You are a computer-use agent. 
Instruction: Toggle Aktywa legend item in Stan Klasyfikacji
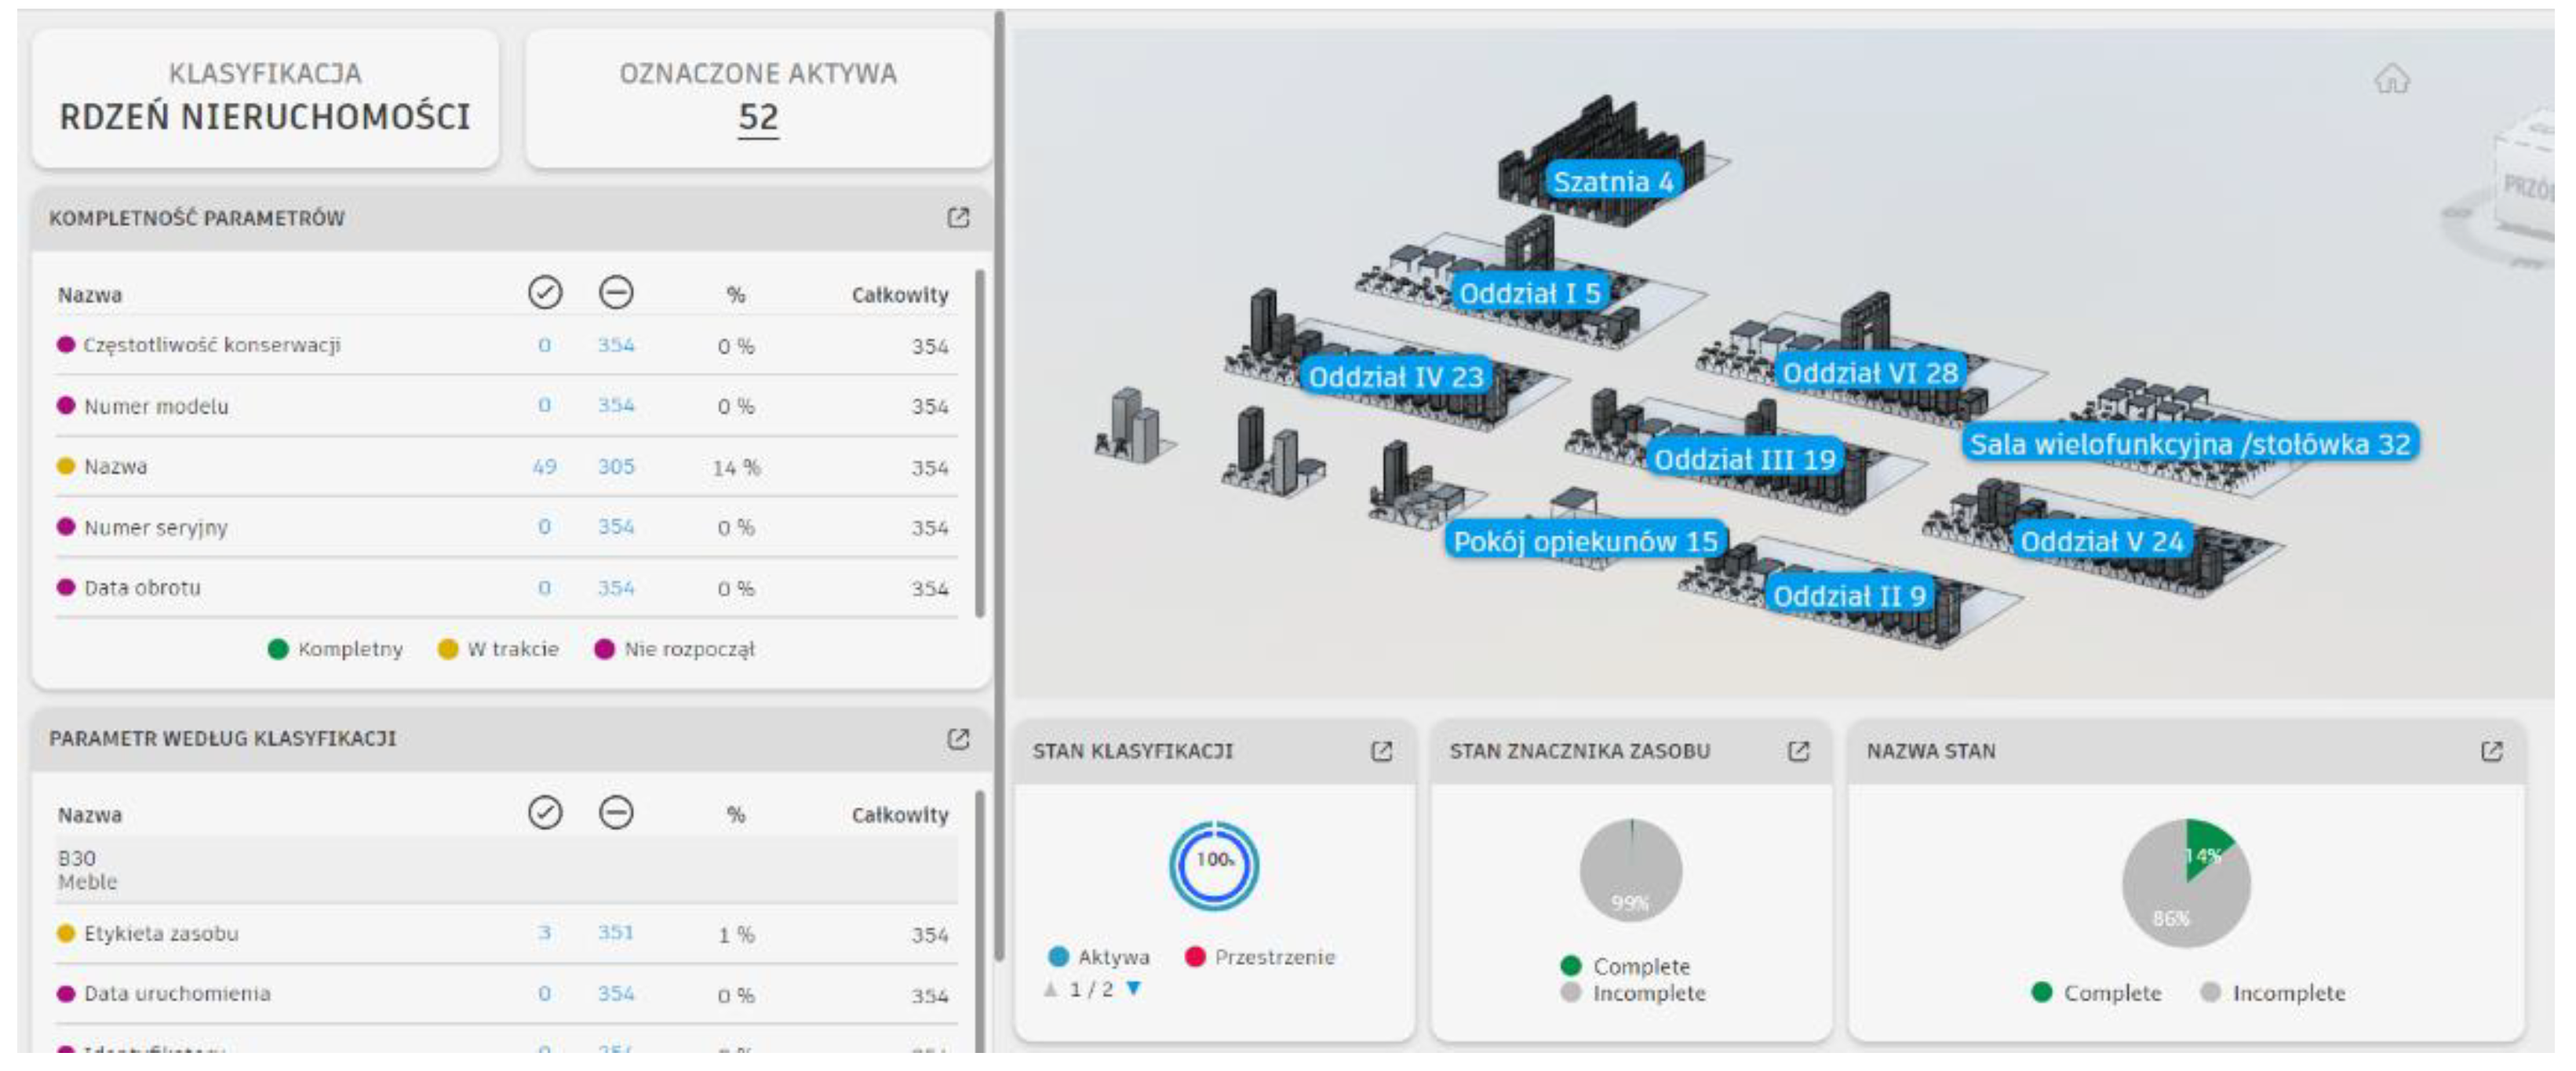pos(1100,957)
